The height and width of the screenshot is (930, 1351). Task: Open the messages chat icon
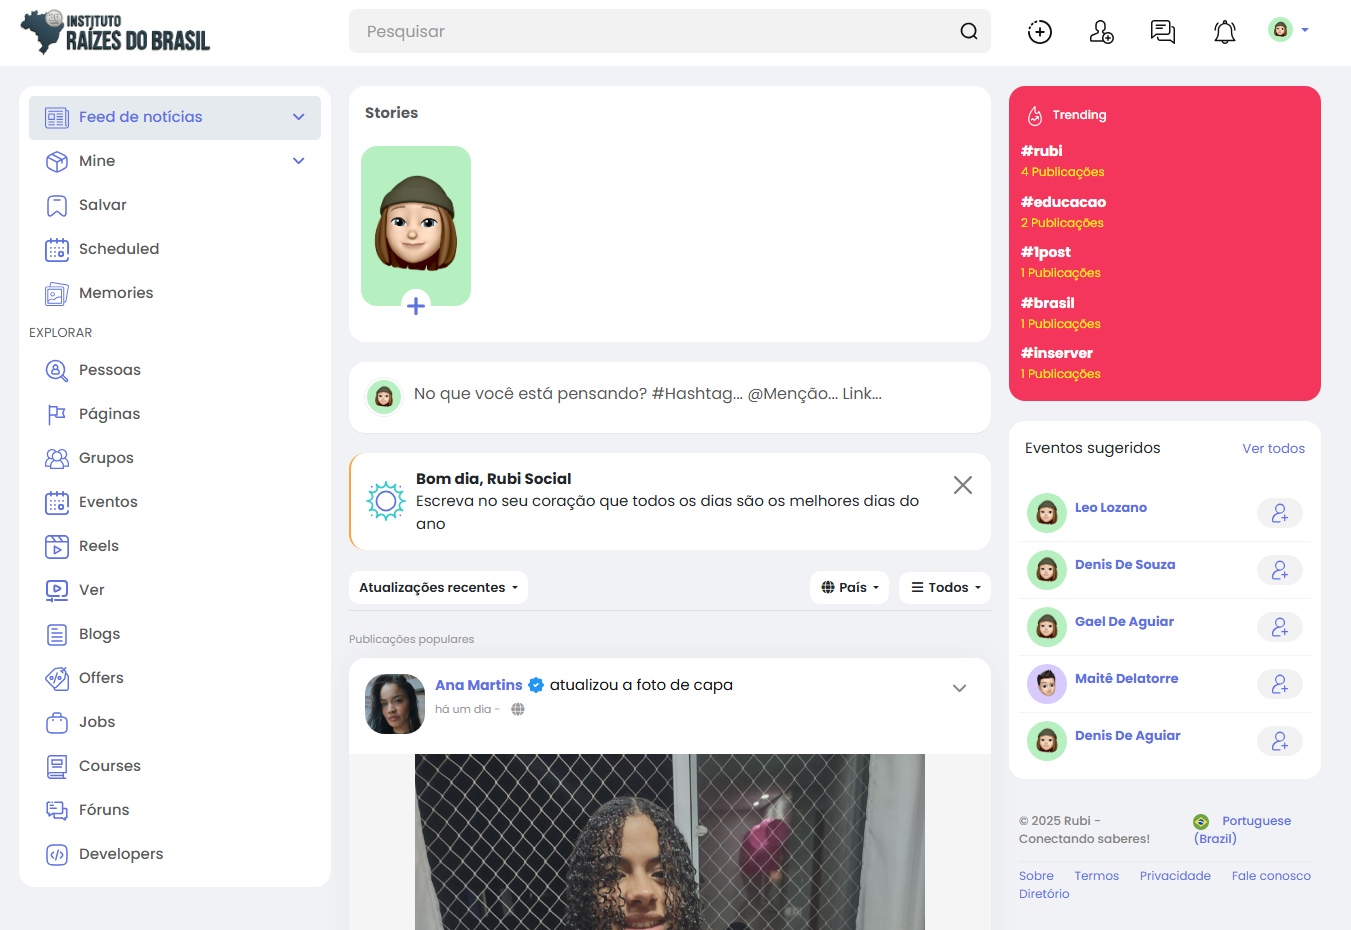point(1162,32)
